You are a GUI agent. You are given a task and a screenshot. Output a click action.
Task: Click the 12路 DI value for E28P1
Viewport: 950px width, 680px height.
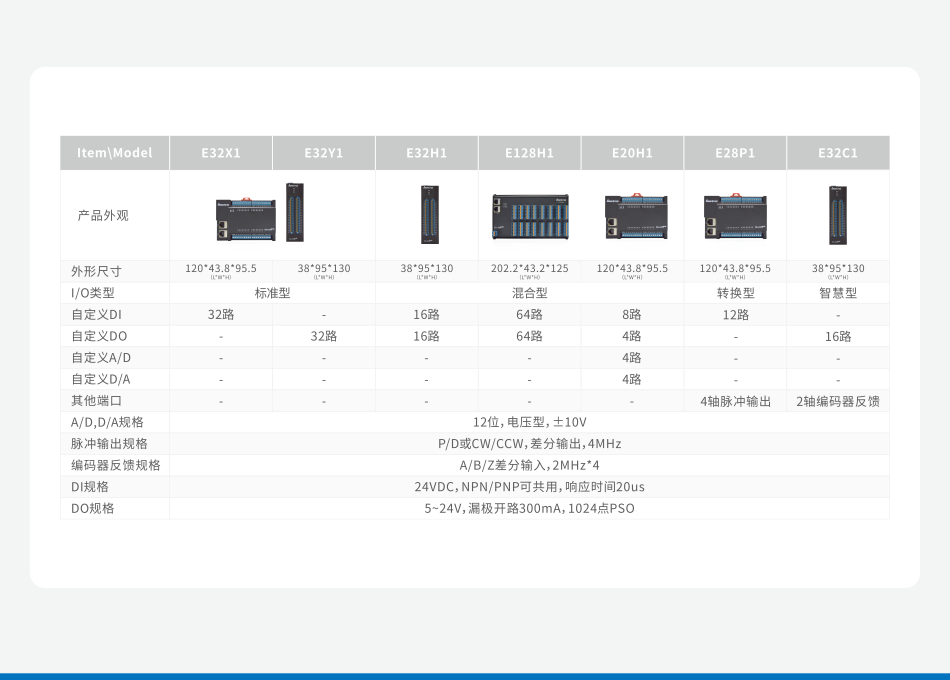pos(736,315)
